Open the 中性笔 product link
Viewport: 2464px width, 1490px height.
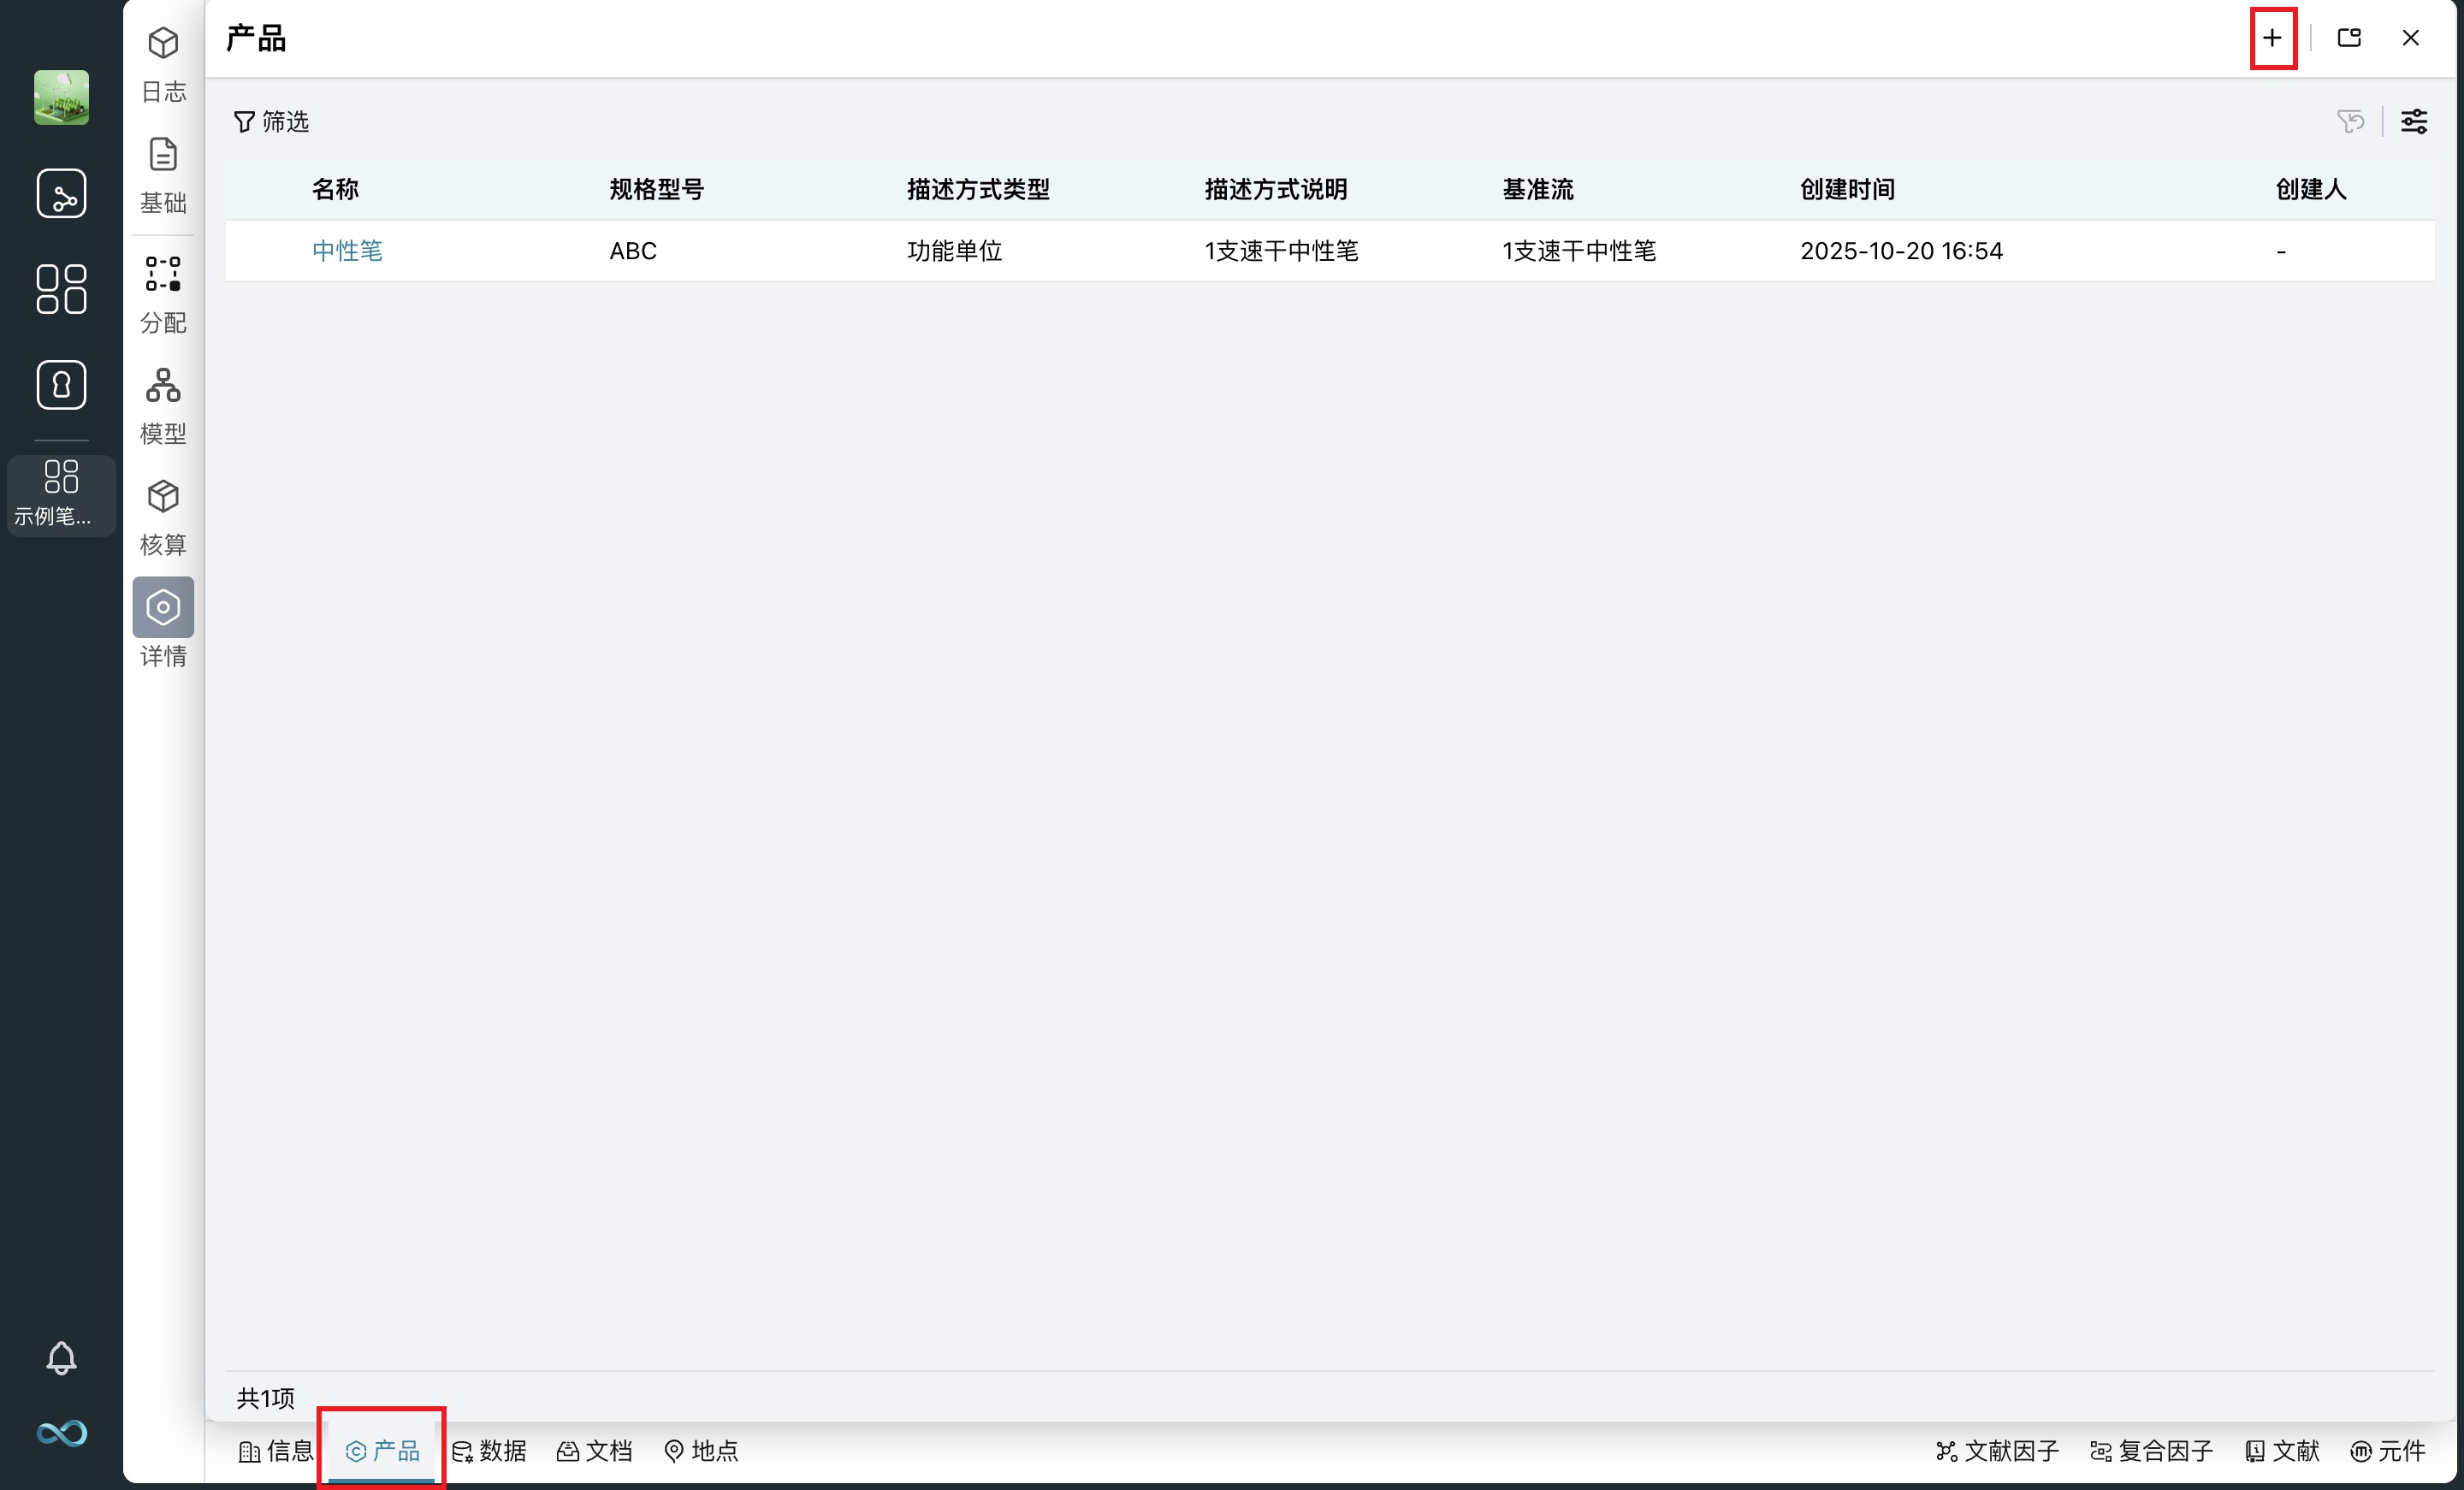tap(347, 250)
